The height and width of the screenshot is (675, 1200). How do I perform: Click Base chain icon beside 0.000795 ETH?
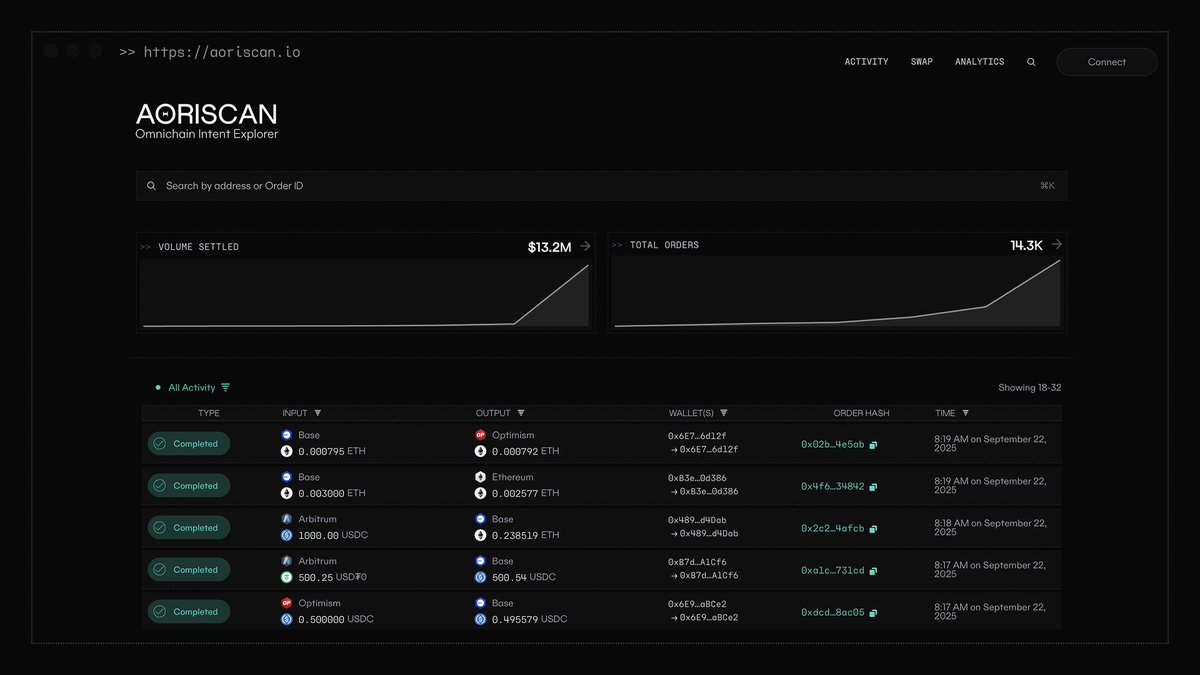pyautogui.click(x=287, y=435)
